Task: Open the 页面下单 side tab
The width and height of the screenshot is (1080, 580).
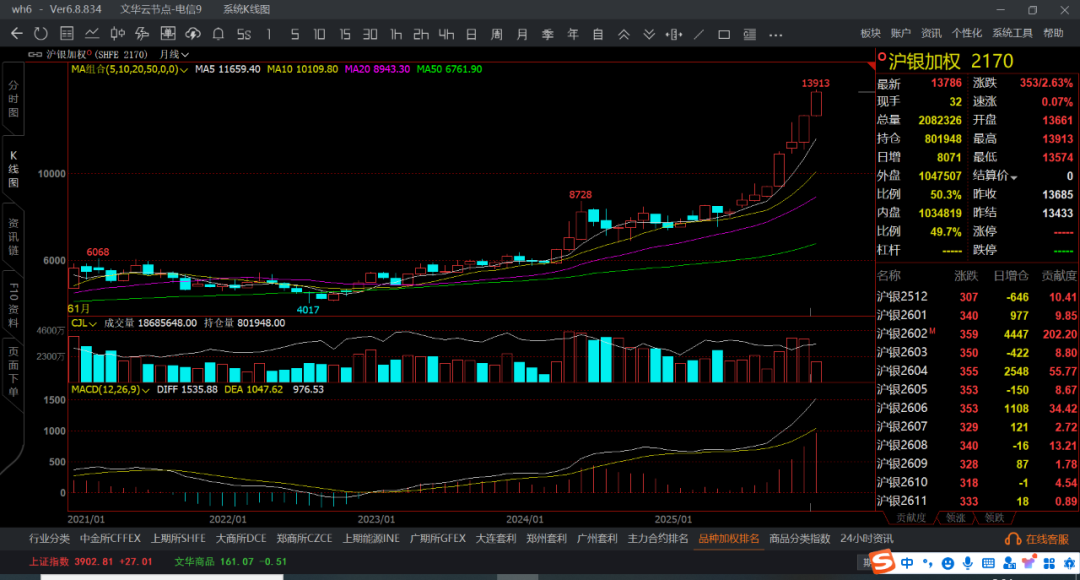Action: click(13, 372)
